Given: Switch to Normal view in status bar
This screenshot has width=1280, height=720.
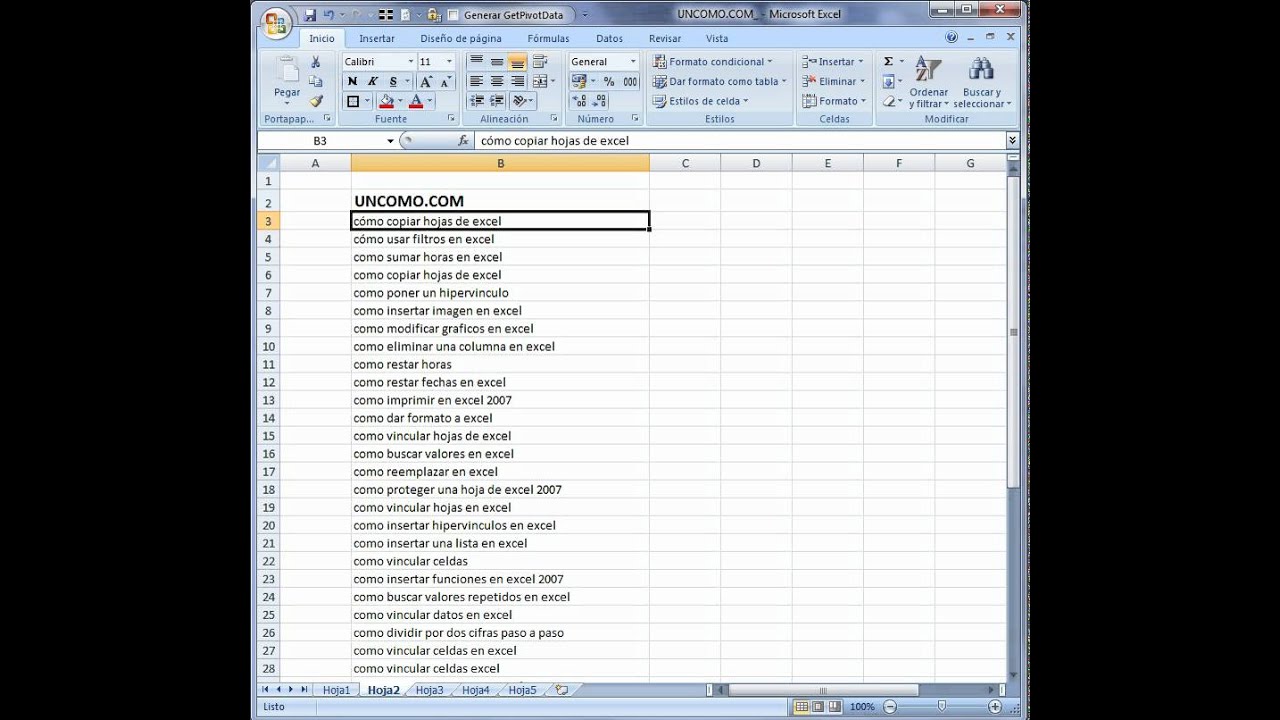Looking at the screenshot, I should 801,706.
